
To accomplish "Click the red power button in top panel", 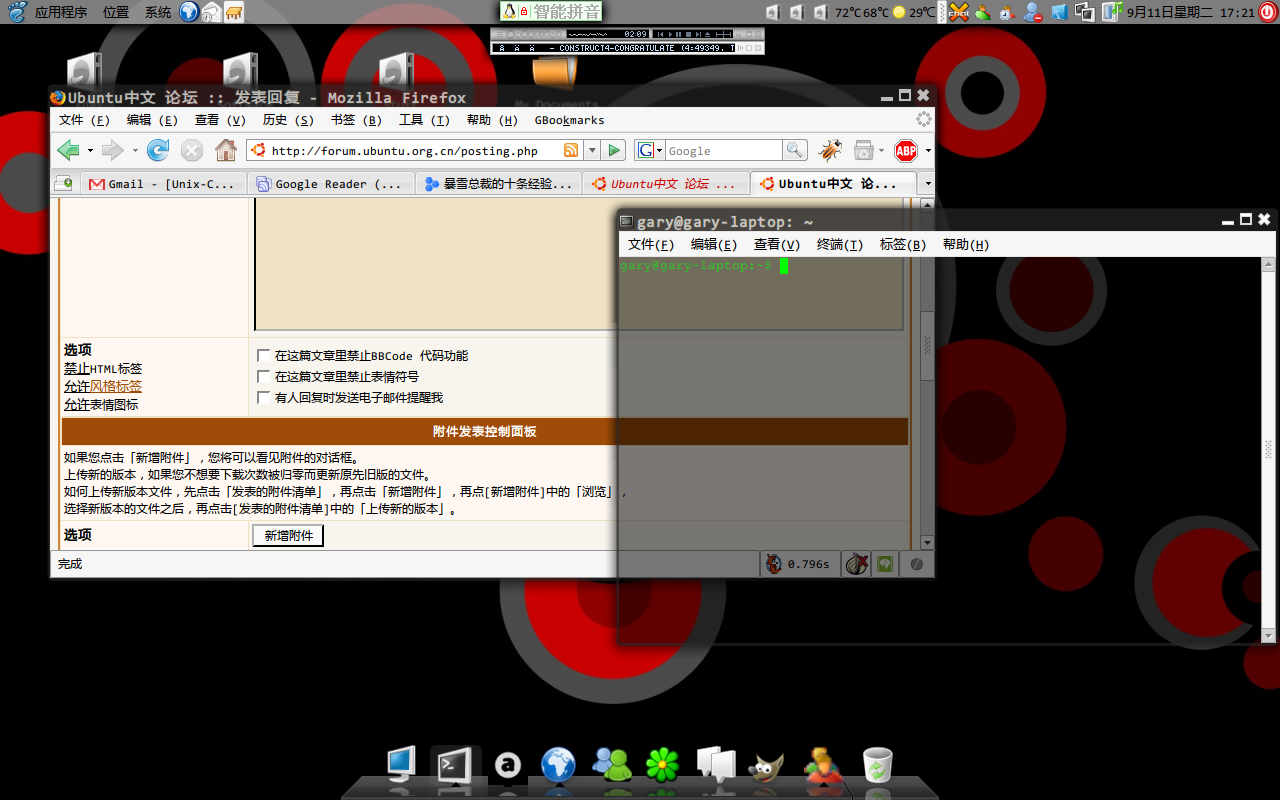I will click(1267, 12).
